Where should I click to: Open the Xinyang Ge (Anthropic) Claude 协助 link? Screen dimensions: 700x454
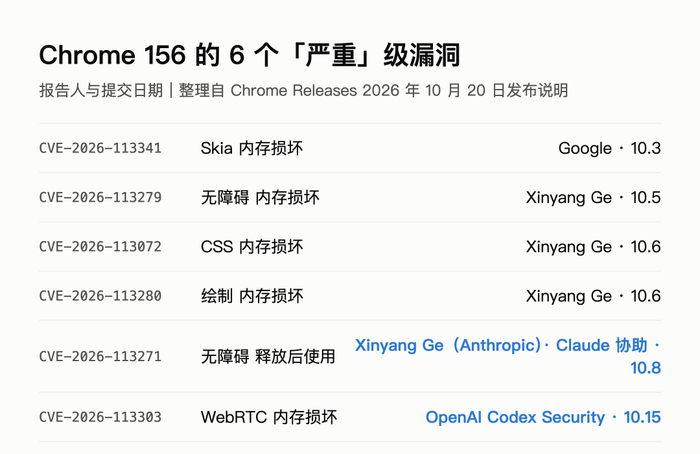coord(508,356)
